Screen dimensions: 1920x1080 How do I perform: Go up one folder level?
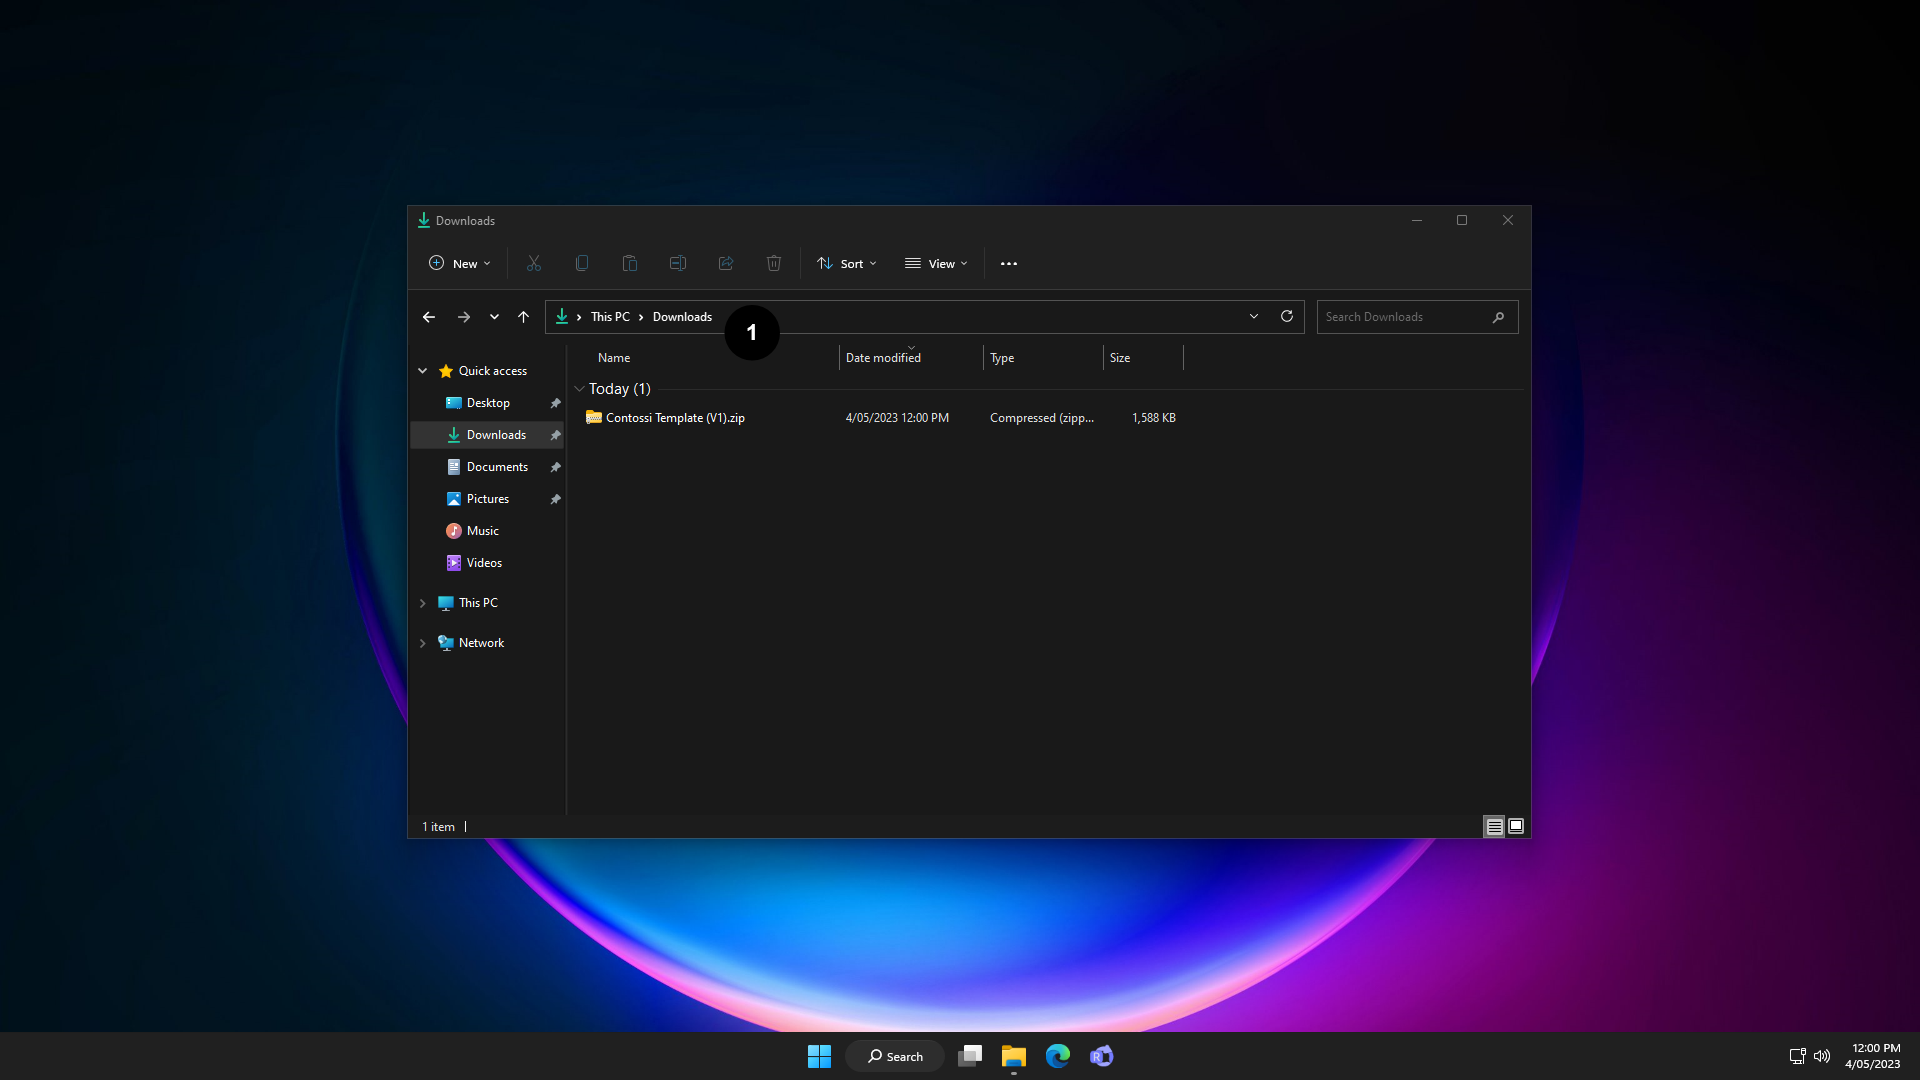click(x=523, y=317)
